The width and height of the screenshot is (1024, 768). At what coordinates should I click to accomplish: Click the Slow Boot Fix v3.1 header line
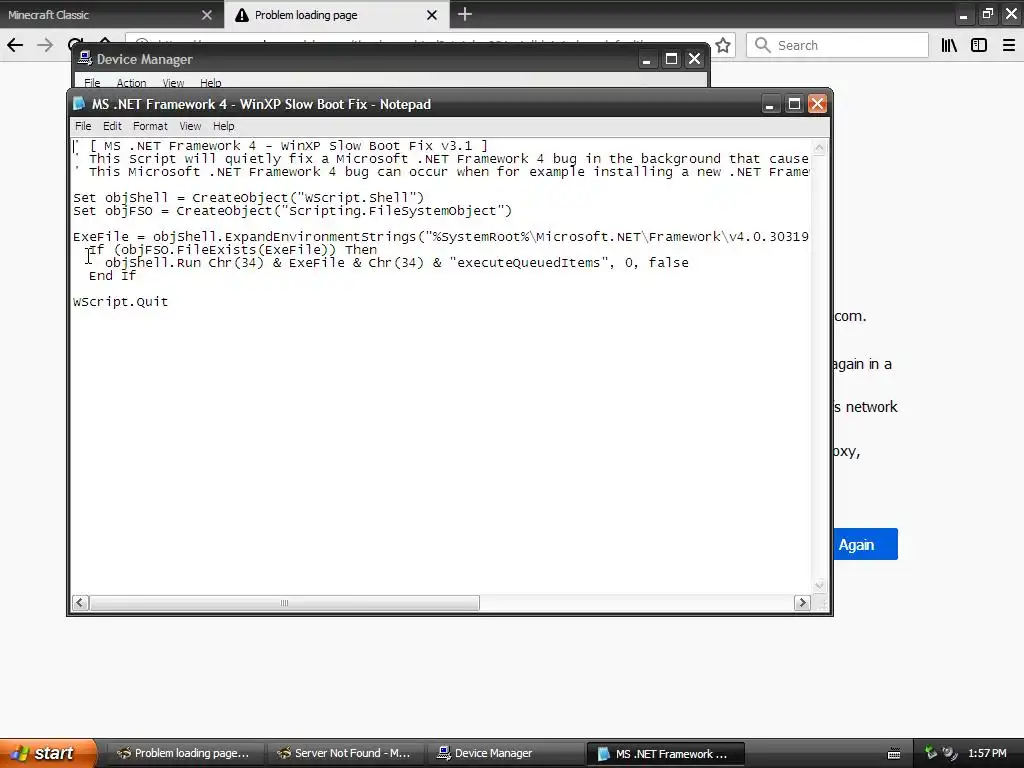pos(281,146)
